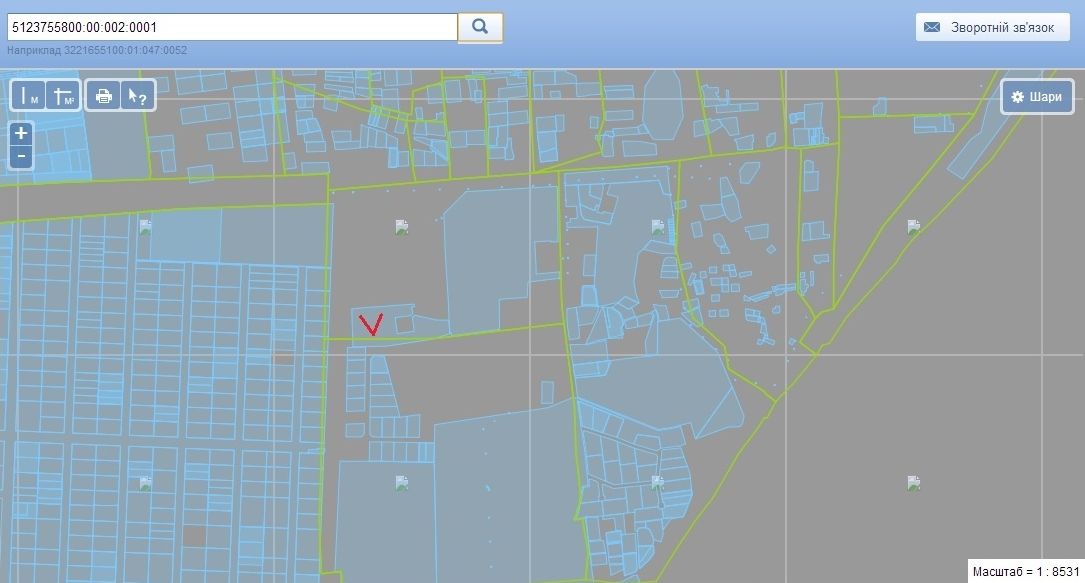Click the Масштаб = 1 : 8531 scale label

tap(1025, 571)
